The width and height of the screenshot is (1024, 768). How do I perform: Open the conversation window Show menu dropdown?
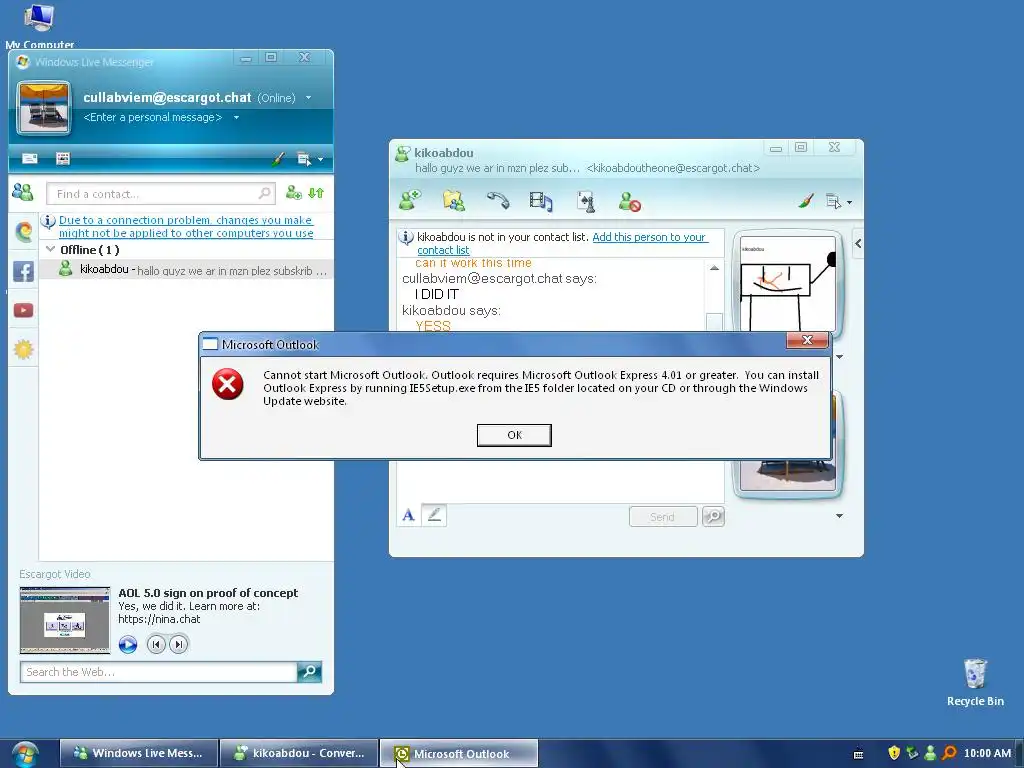click(x=839, y=202)
